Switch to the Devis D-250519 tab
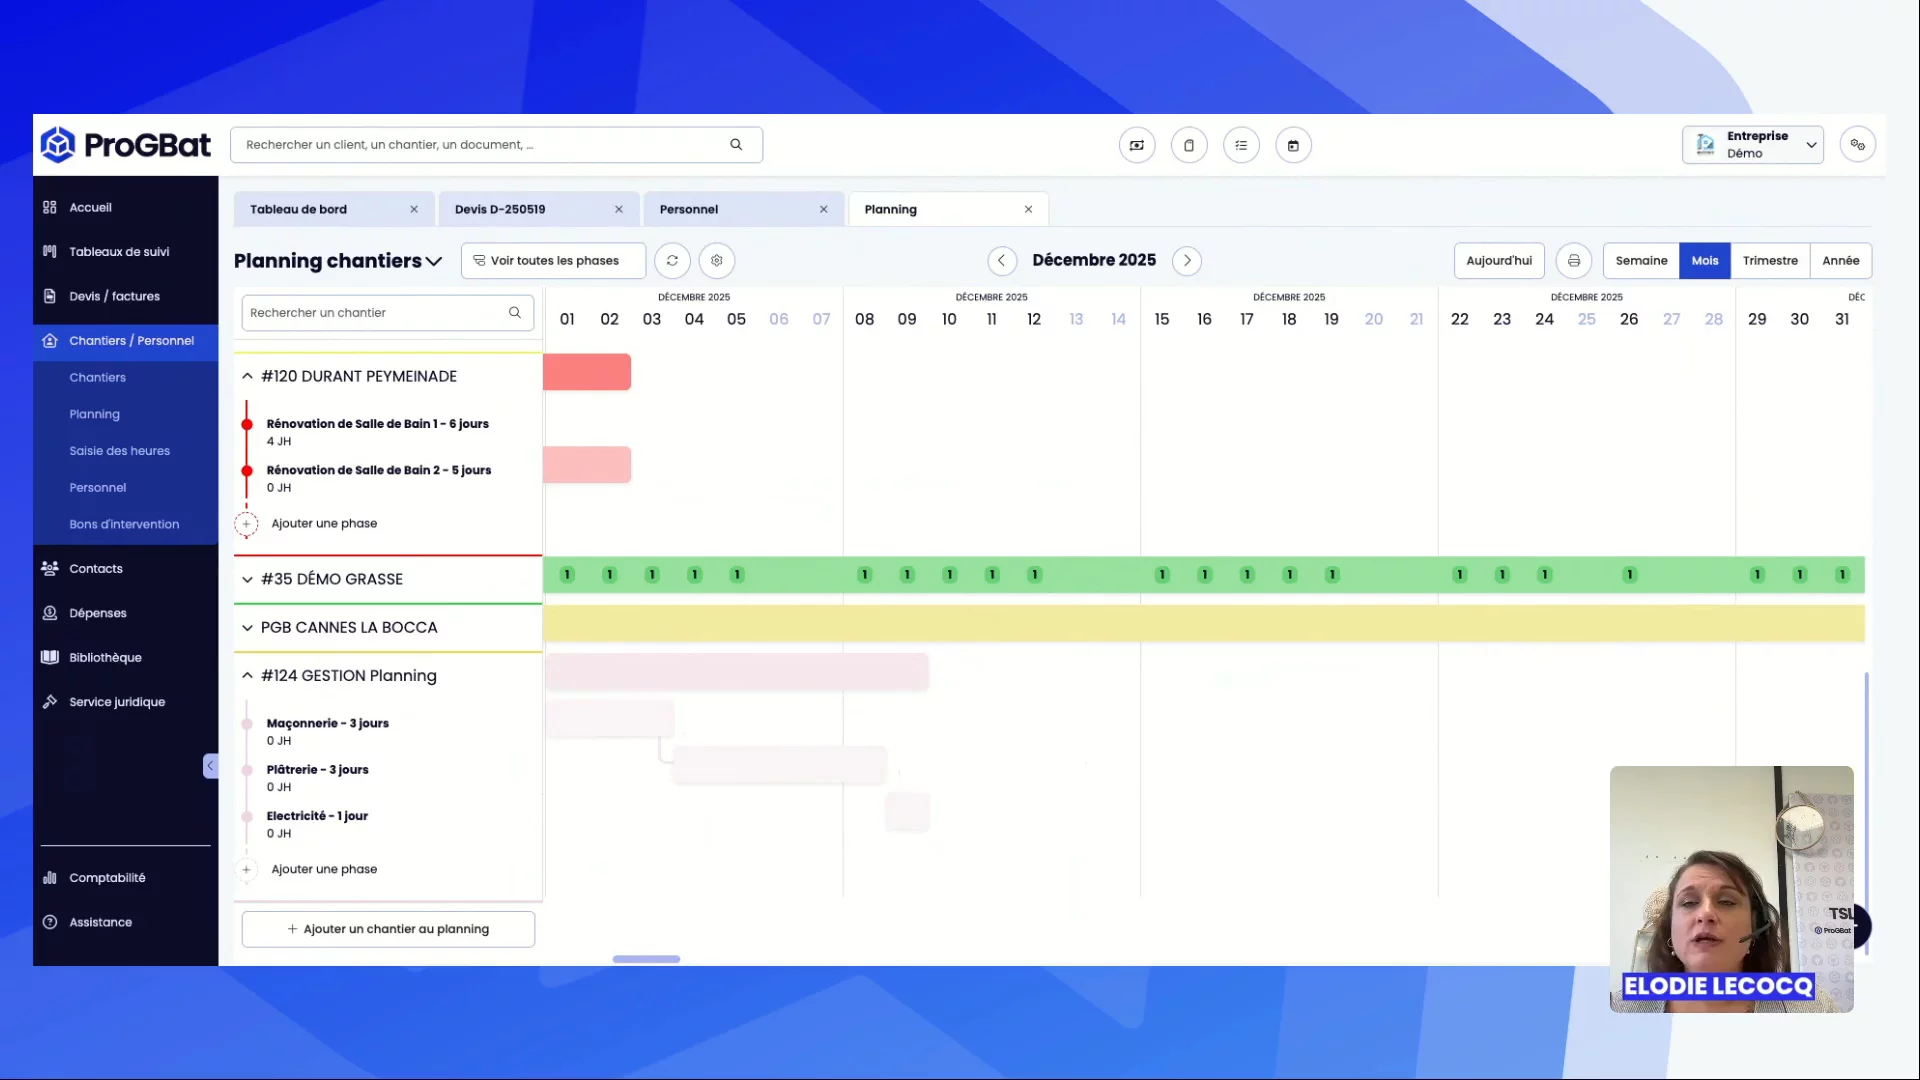The width and height of the screenshot is (1920, 1080). (x=500, y=210)
